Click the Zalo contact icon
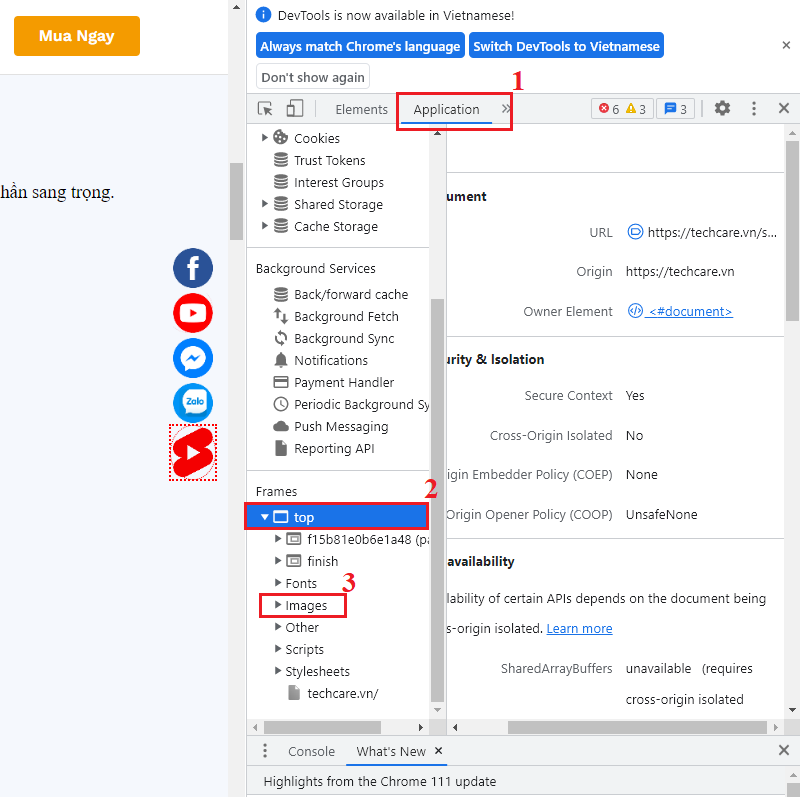The height and width of the screenshot is (797, 800). [x=193, y=403]
